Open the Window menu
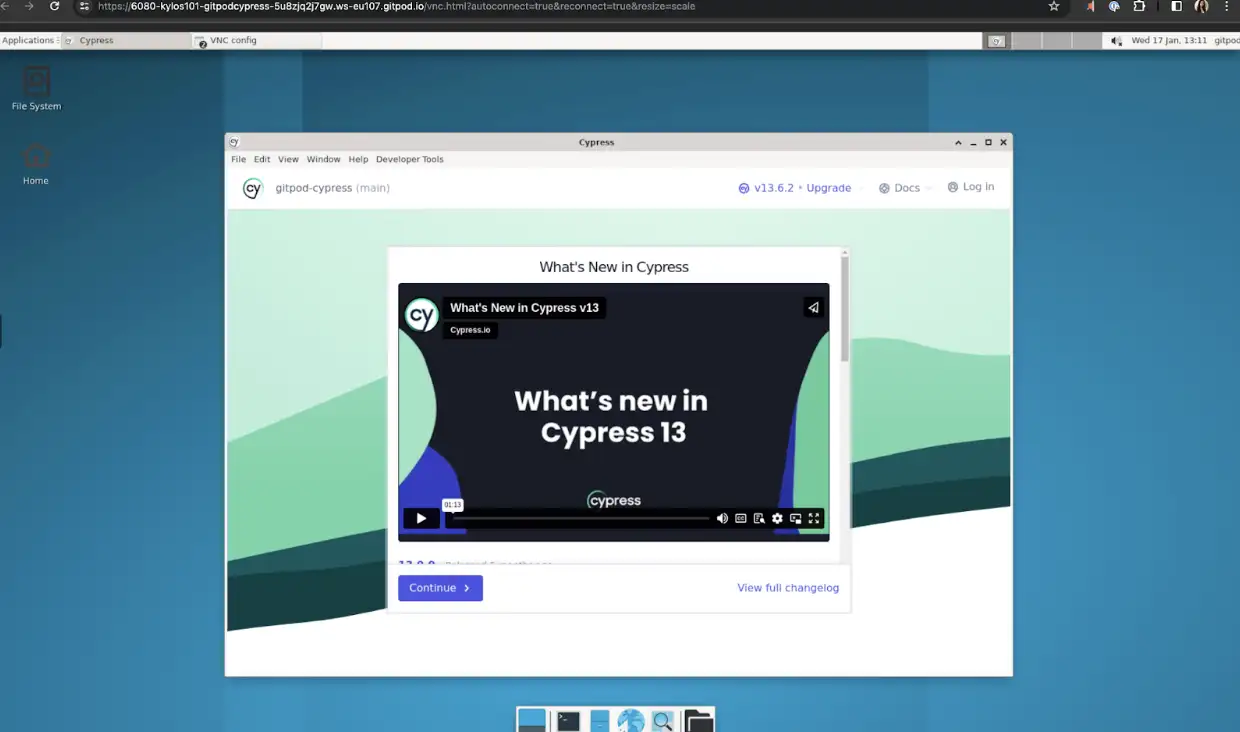The width and height of the screenshot is (1240, 732). pos(323,159)
